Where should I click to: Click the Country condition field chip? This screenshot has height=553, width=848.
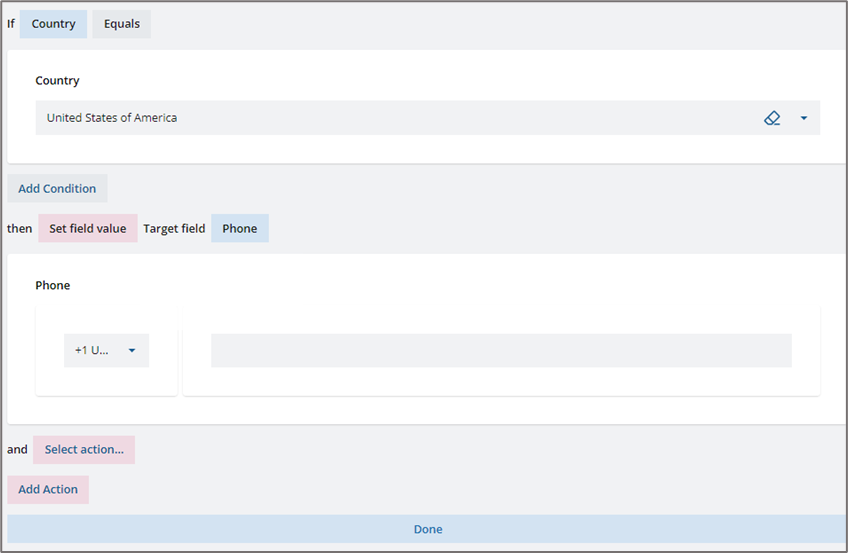pos(53,24)
